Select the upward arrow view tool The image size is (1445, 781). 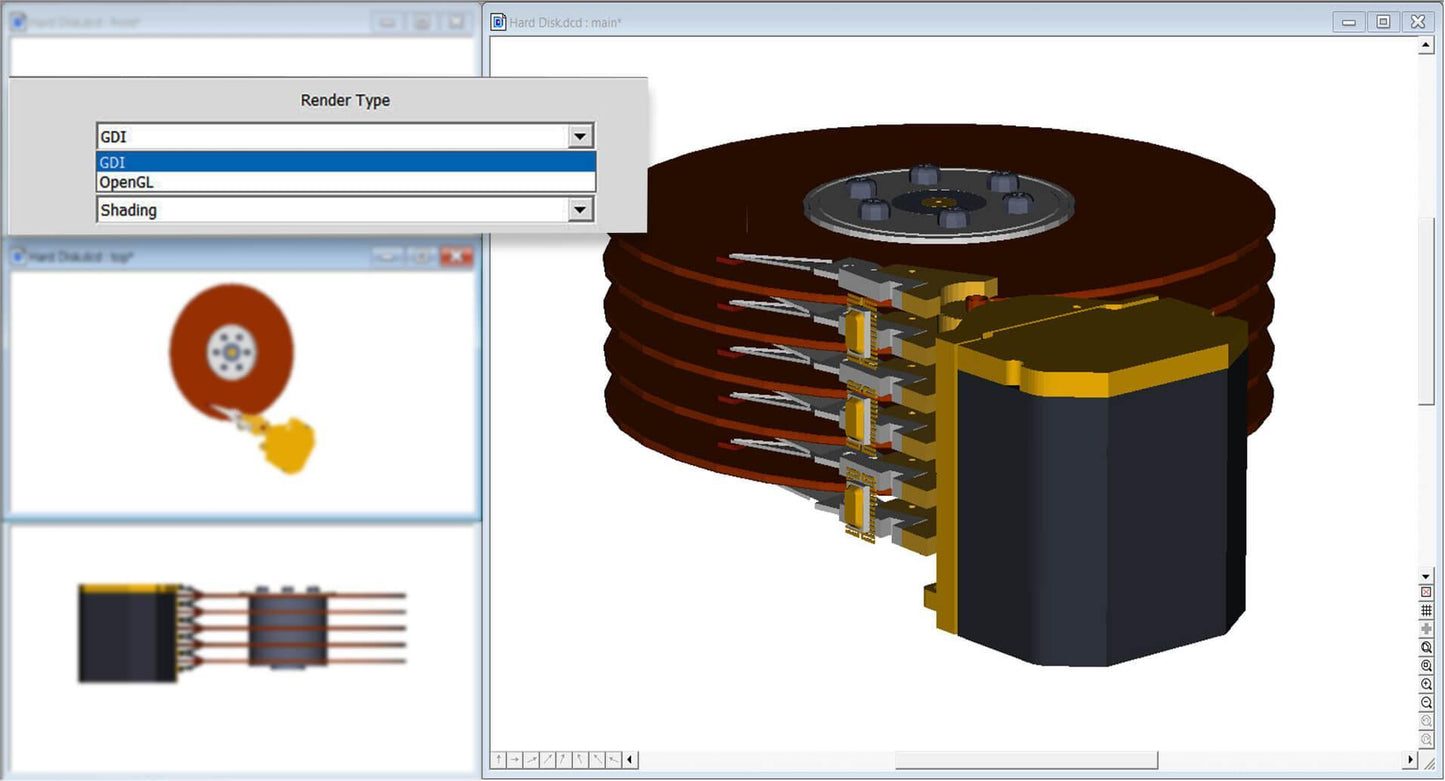[x=499, y=759]
